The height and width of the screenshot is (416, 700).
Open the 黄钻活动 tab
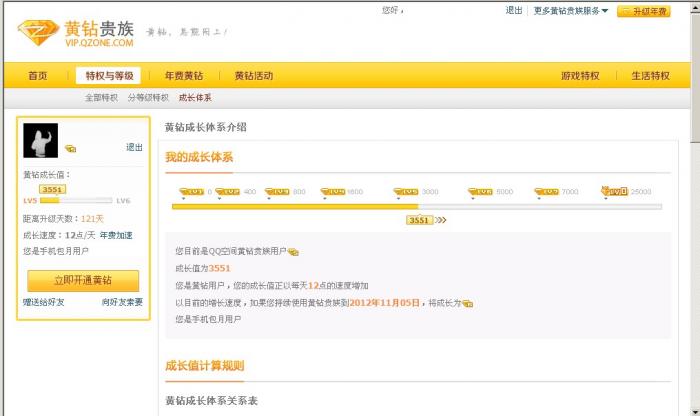click(x=254, y=76)
